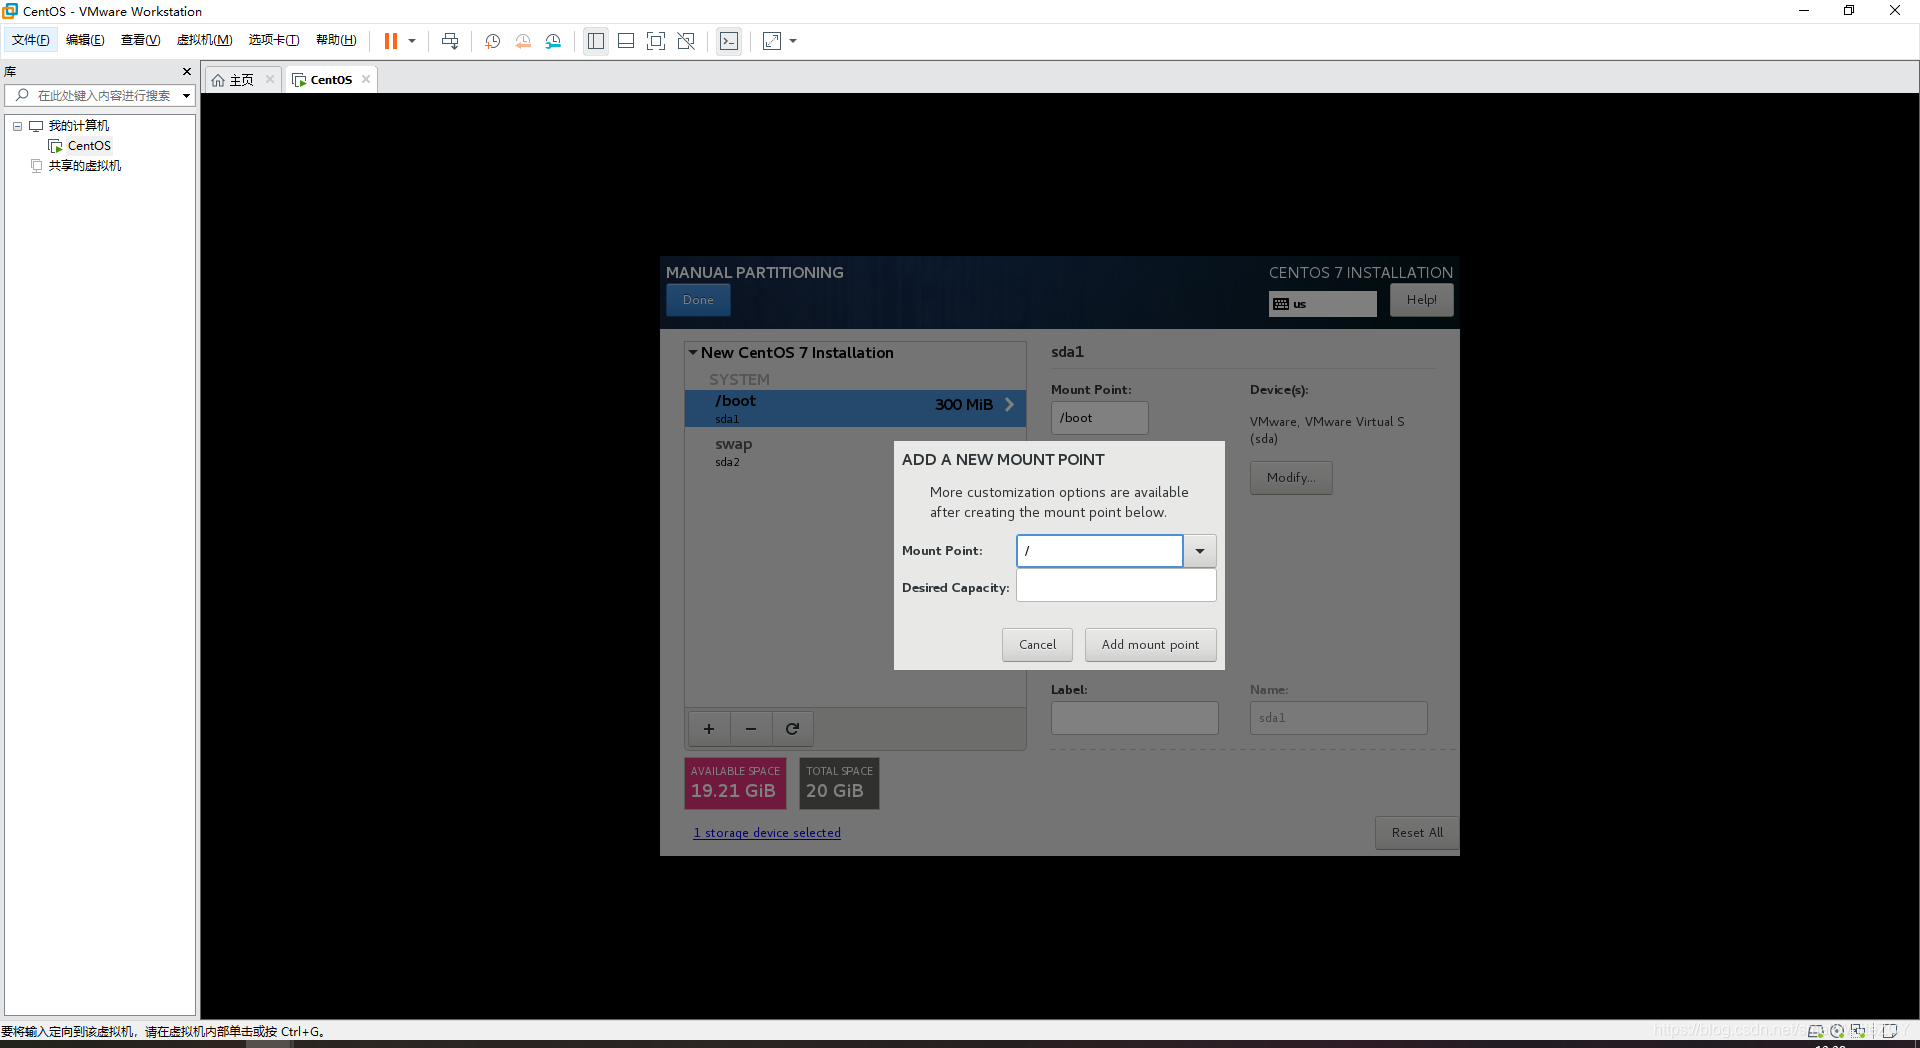Screen dimensions: 1920x1048
Task: Click the message log status icon
Action: tap(1889, 1031)
